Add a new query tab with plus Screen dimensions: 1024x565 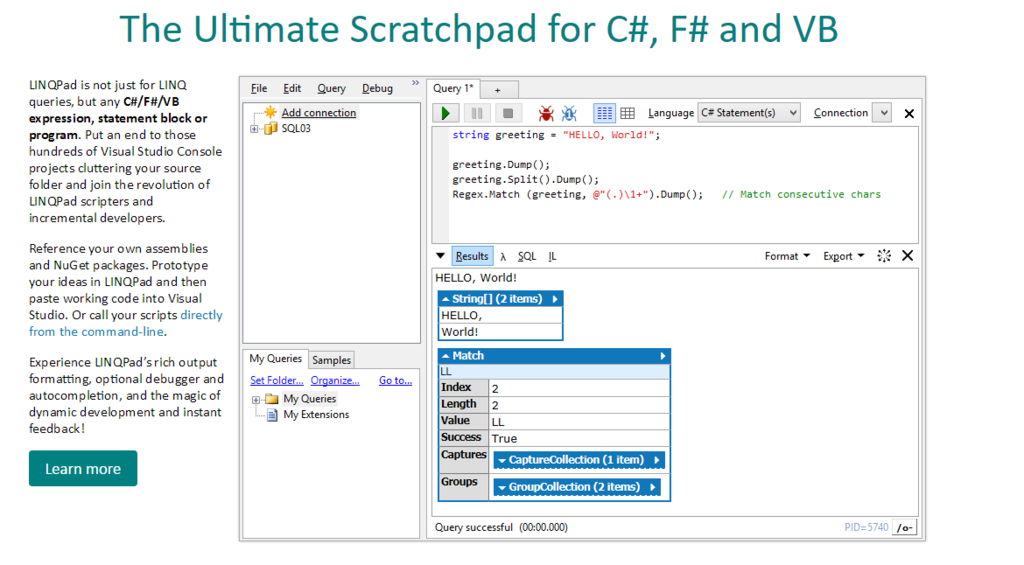498,90
